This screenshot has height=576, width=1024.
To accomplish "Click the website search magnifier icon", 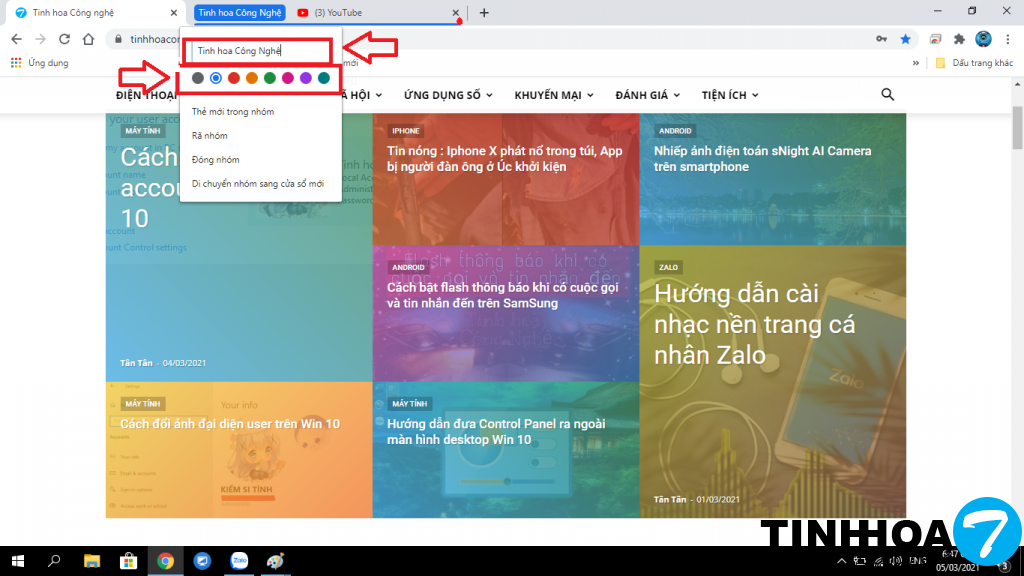I will coord(887,95).
